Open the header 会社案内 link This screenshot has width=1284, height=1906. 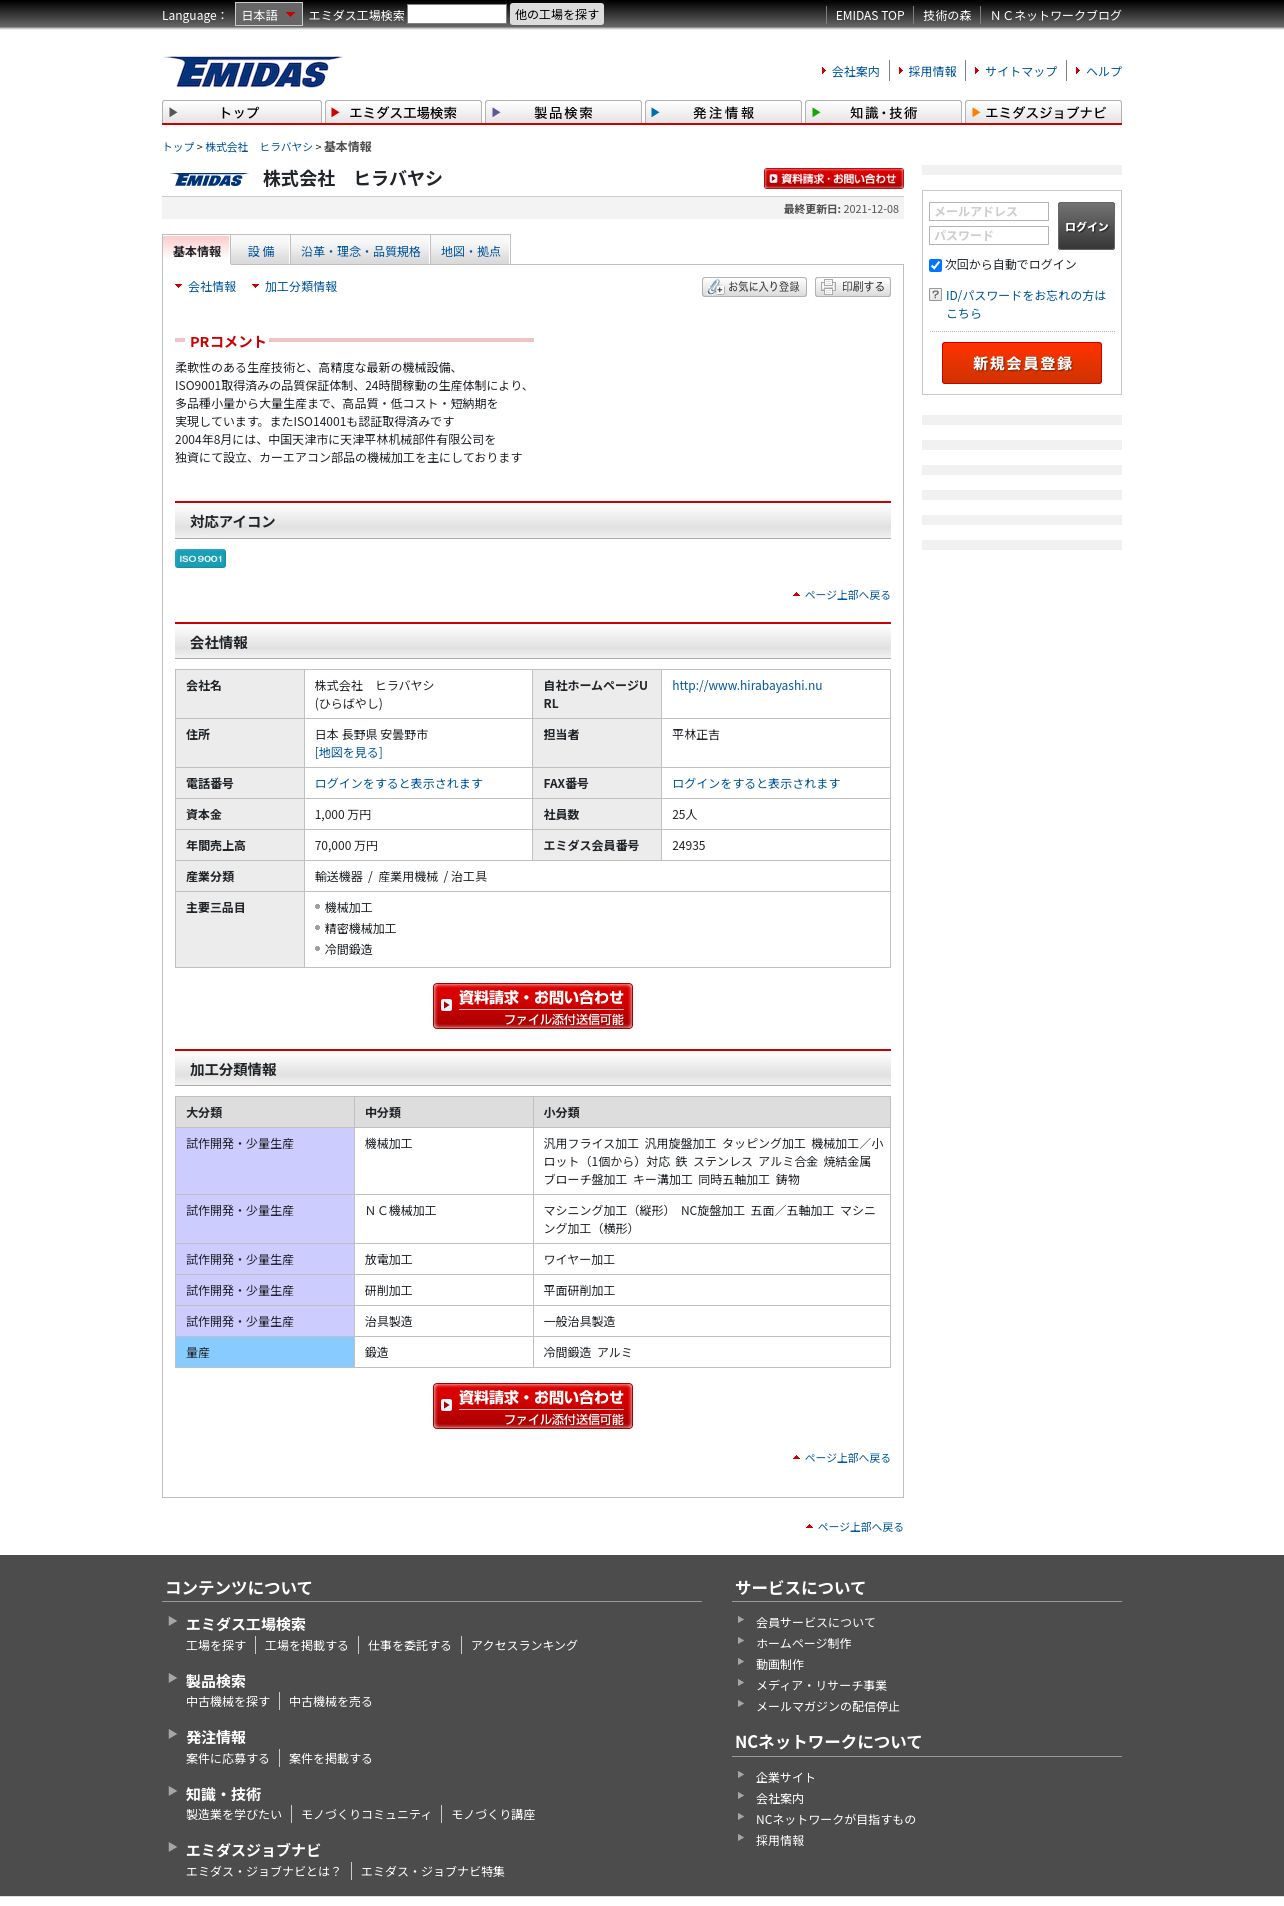click(856, 72)
